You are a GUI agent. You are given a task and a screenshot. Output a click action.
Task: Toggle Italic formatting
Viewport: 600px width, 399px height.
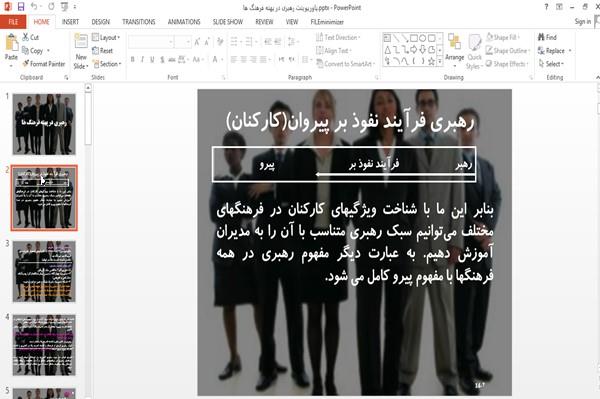click(142, 59)
